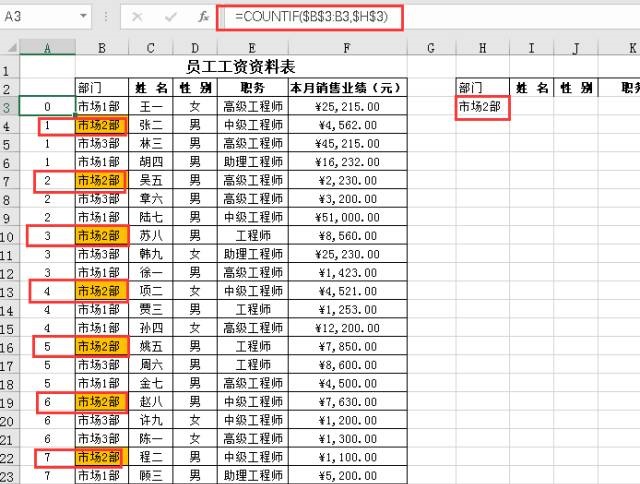Click employee name 姚五

click(x=151, y=346)
